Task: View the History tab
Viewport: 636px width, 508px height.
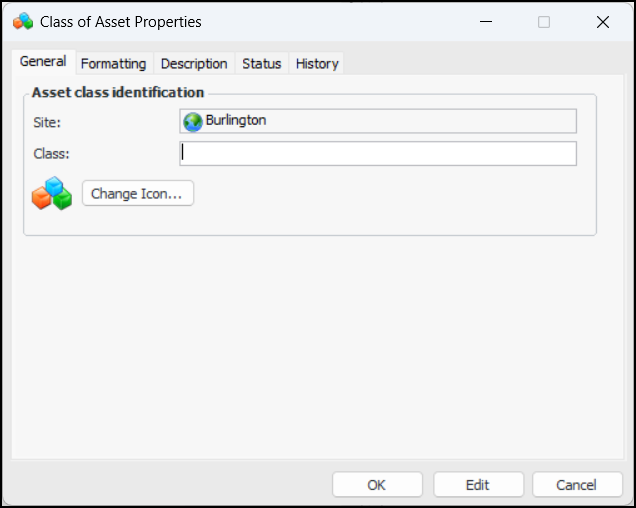Action: [x=317, y=64]
